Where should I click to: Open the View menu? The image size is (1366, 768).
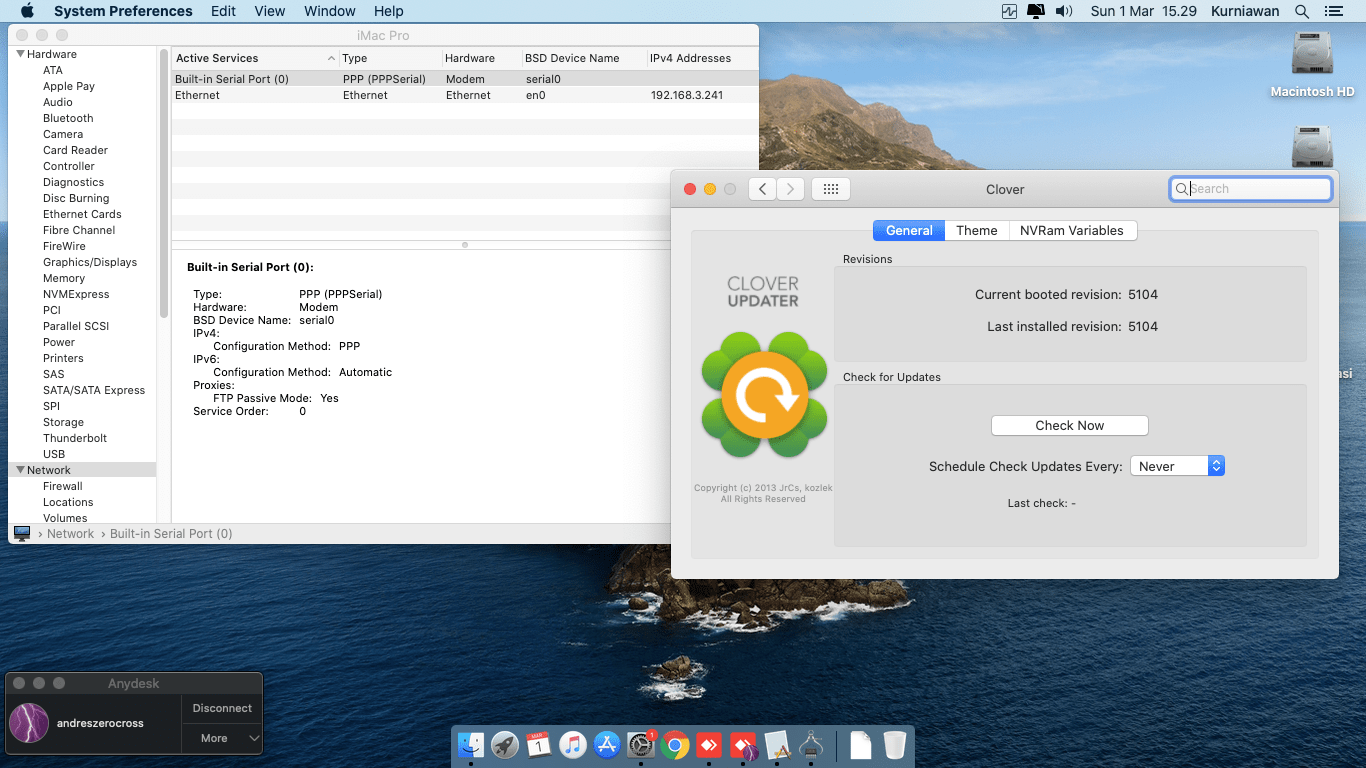tap(270, 11)
